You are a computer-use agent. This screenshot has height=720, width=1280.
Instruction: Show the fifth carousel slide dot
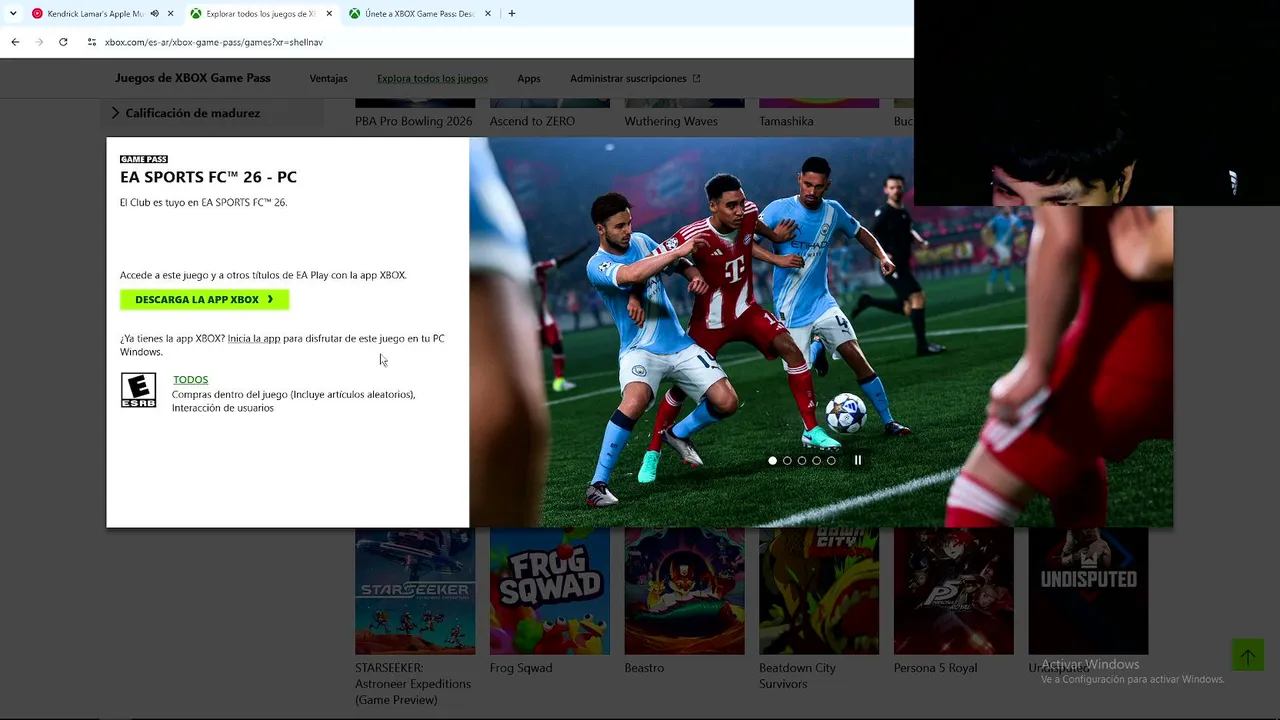coord(831,461)
